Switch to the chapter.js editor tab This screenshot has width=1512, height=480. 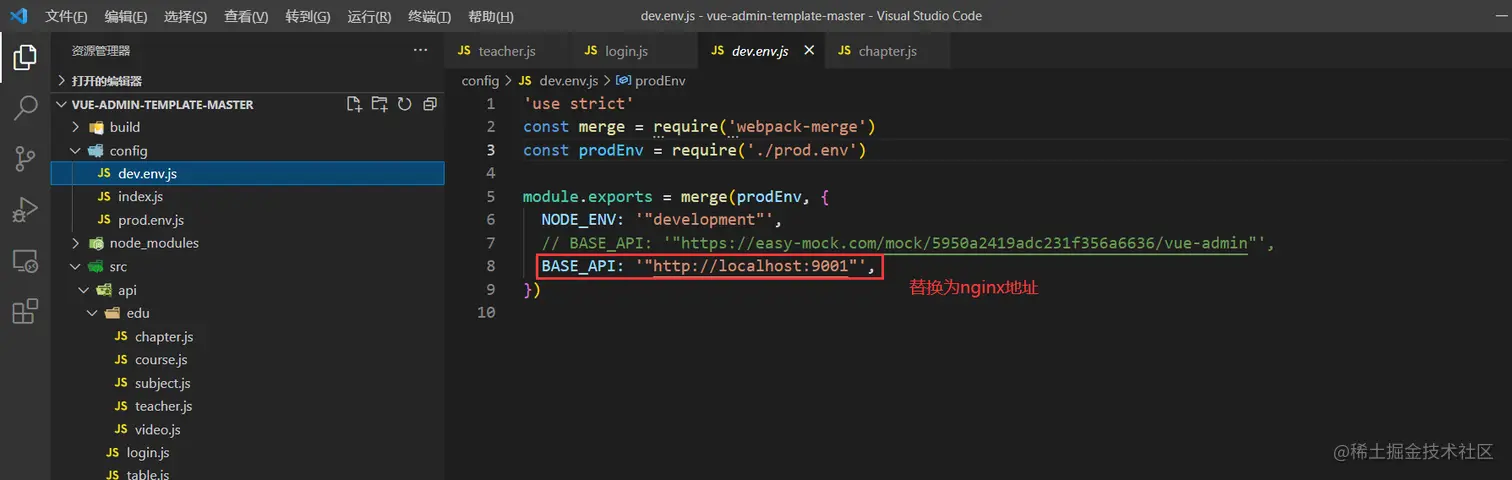[887, 51]
